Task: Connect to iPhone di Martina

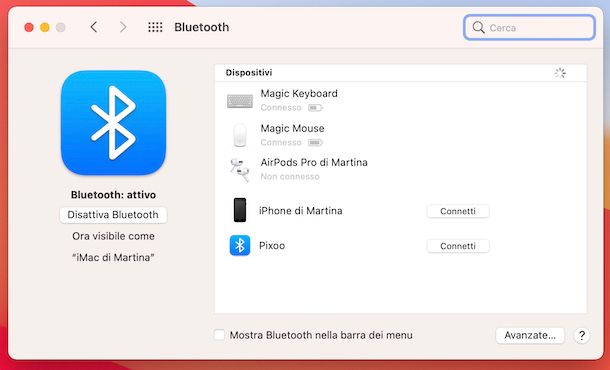Action: (458, 211)
